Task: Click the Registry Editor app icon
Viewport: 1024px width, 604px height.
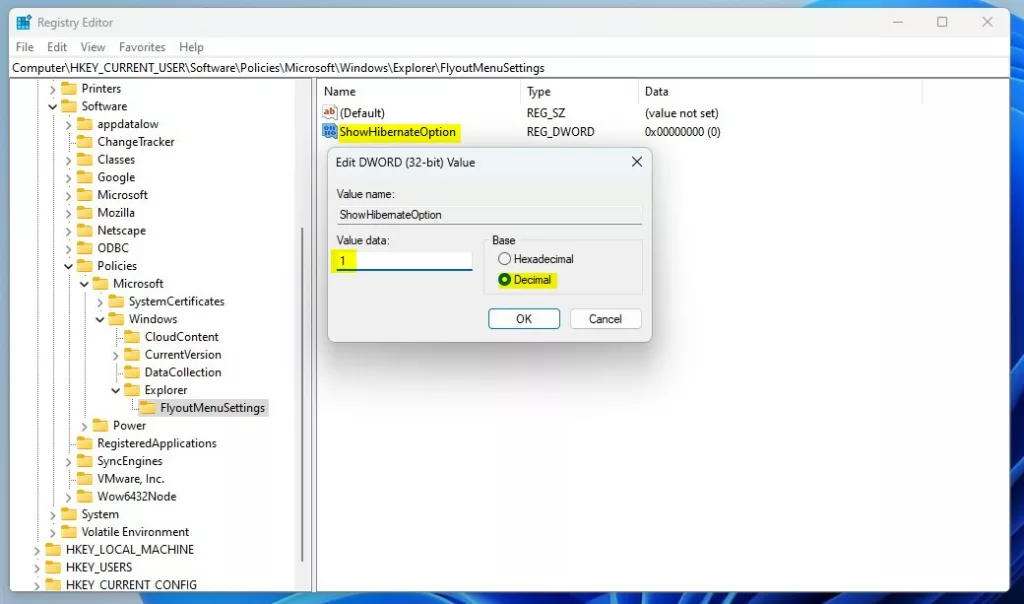Action: (24, 22)
